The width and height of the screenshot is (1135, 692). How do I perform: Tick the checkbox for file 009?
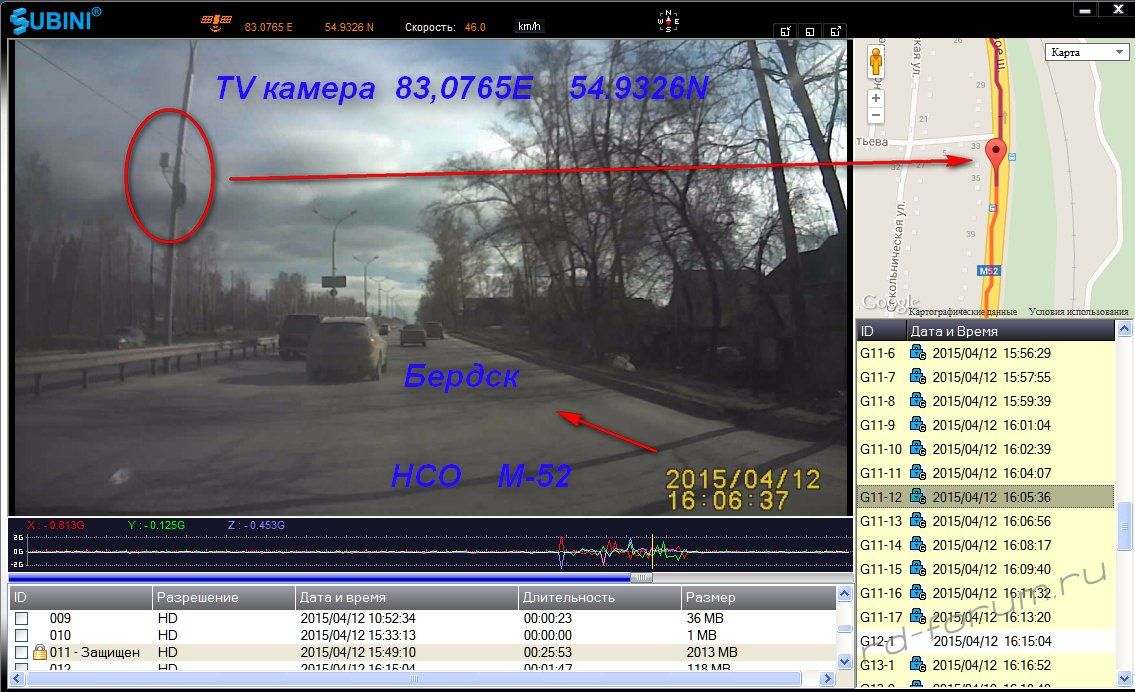tap(21, 619)
